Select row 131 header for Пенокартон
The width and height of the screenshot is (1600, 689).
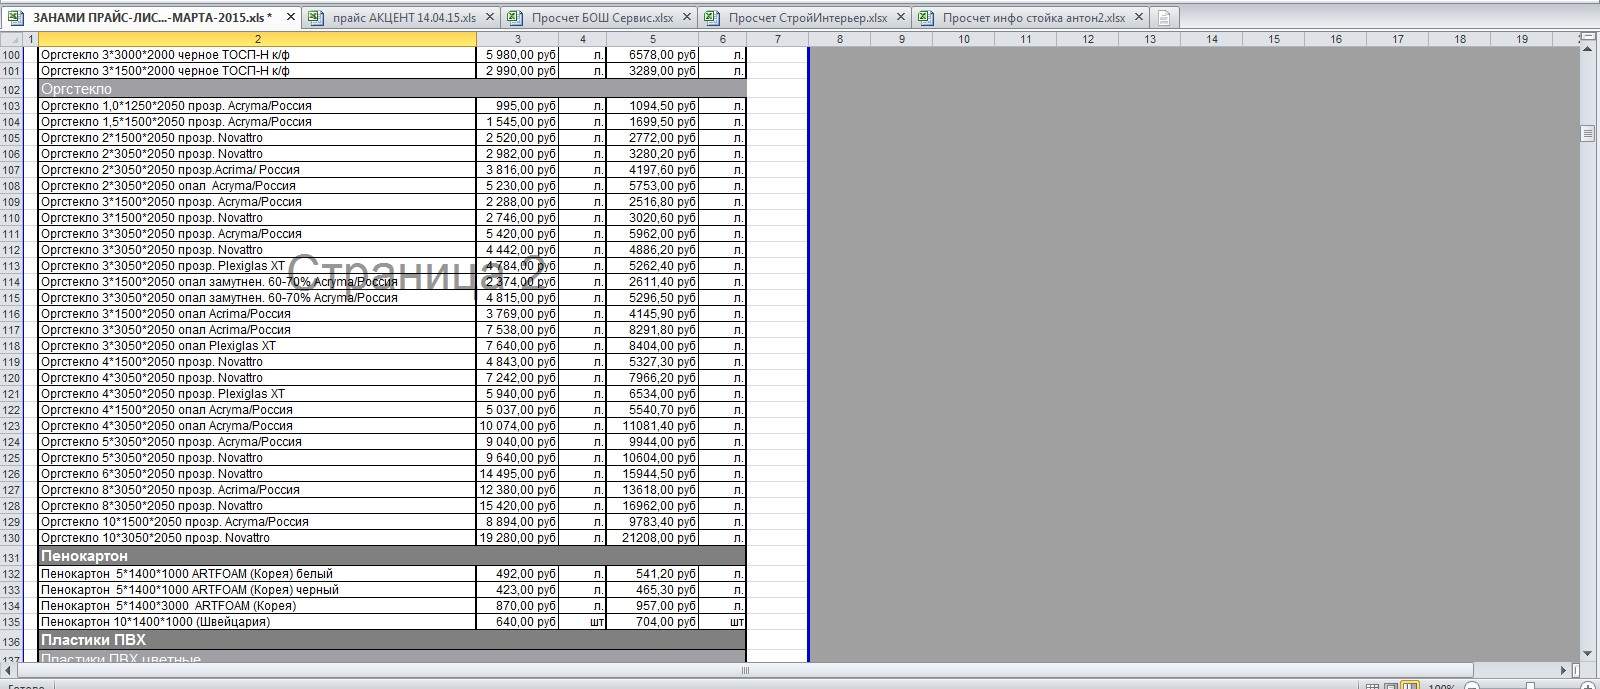pyautogui.click(x=12, y=556)
